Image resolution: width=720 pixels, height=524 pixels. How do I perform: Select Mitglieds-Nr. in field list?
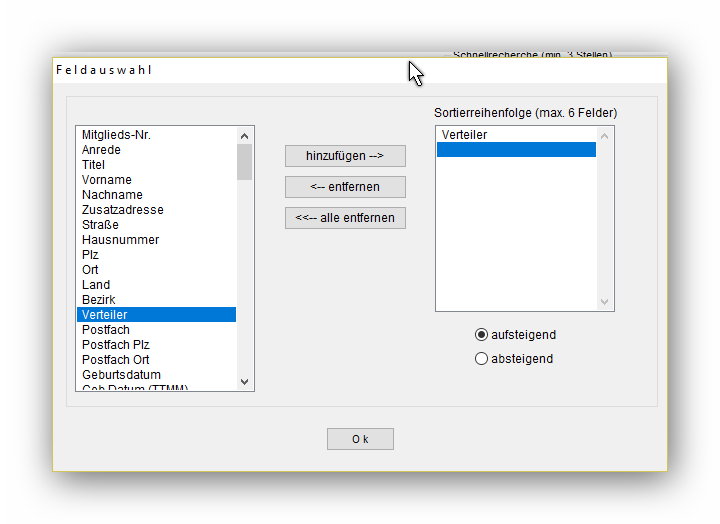tap(116, 135)
